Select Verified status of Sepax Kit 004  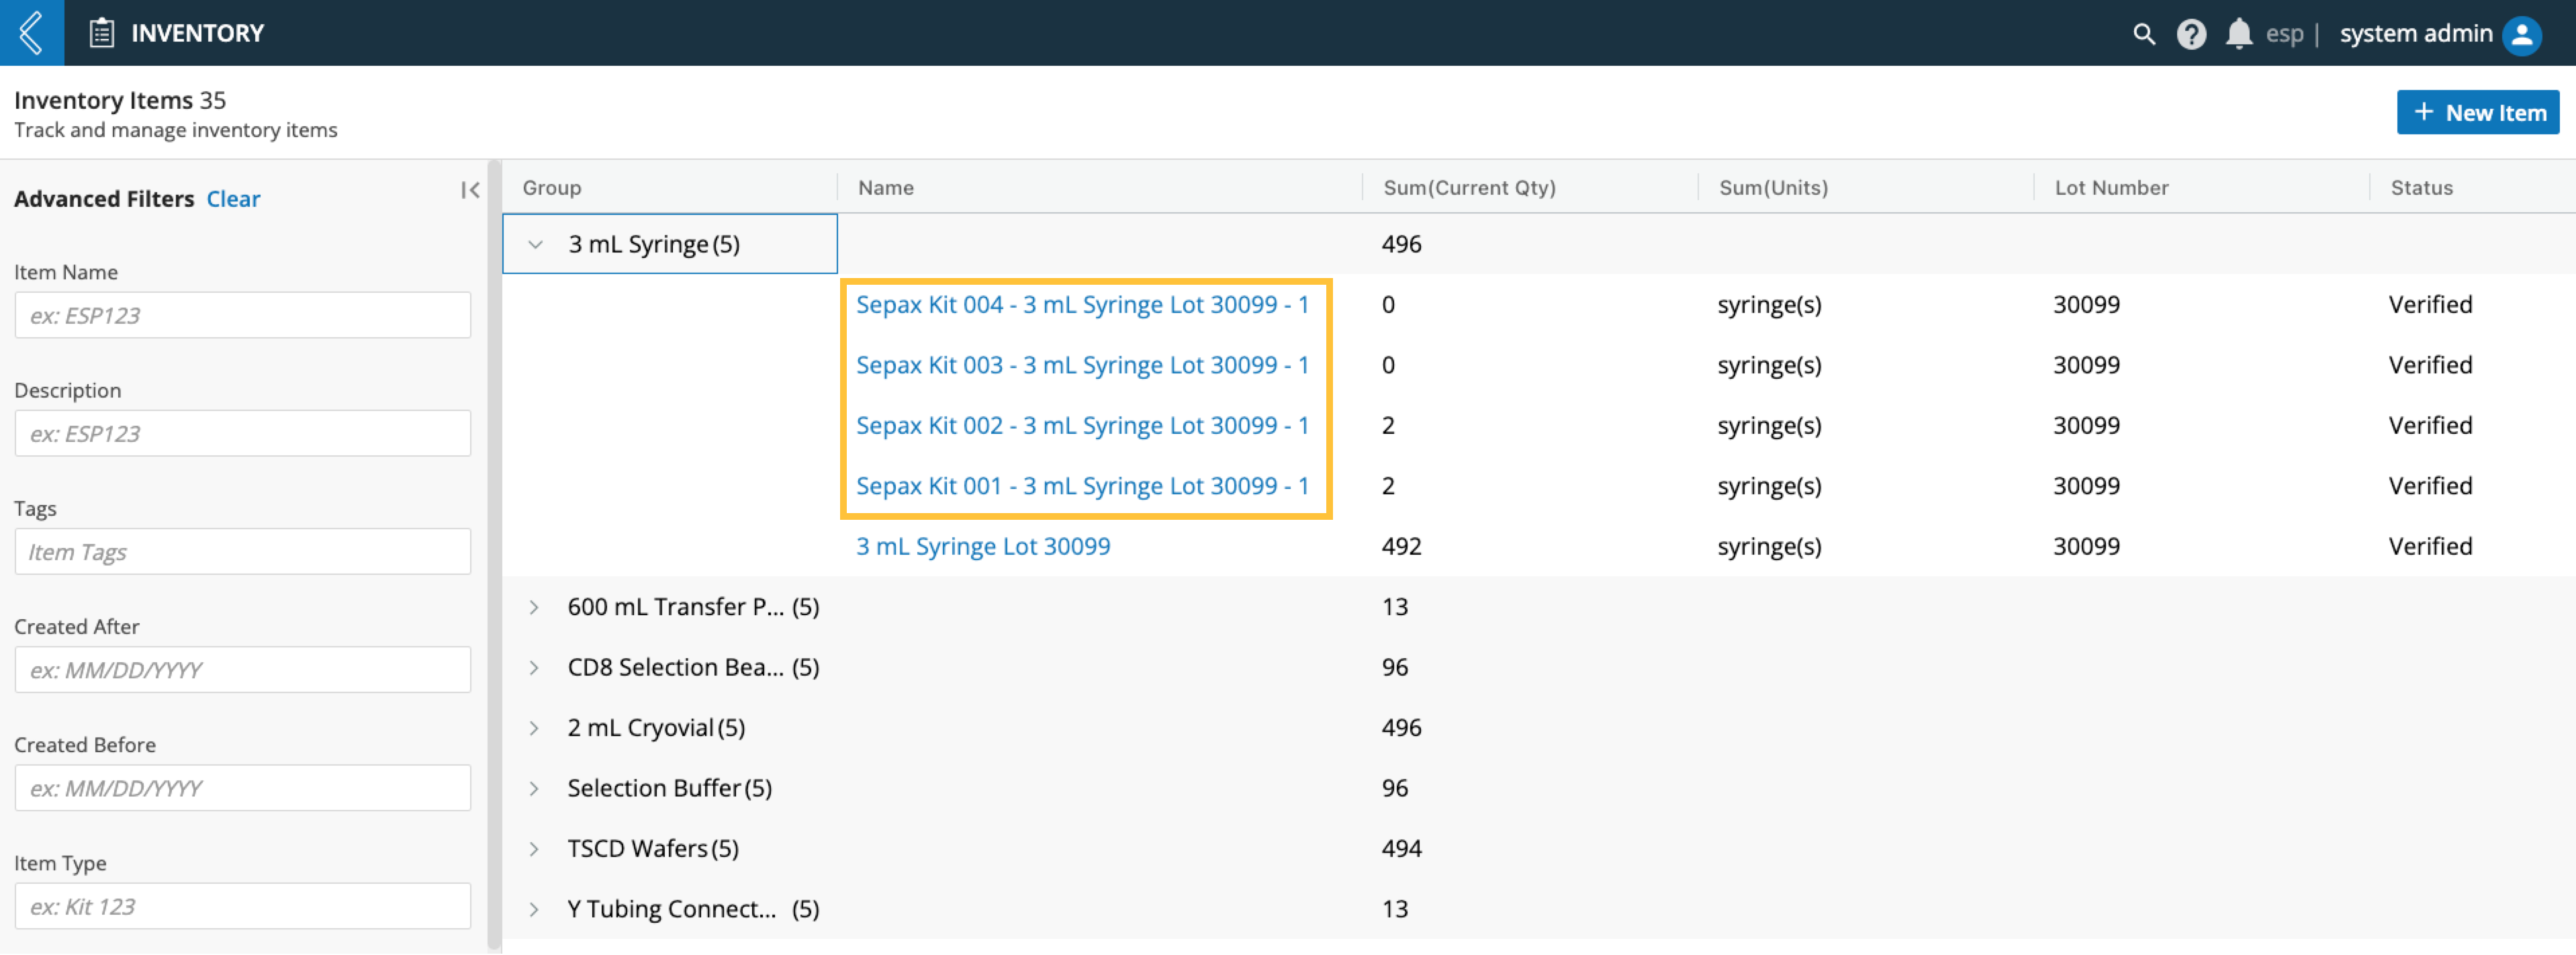click(x=2430, y=305)
